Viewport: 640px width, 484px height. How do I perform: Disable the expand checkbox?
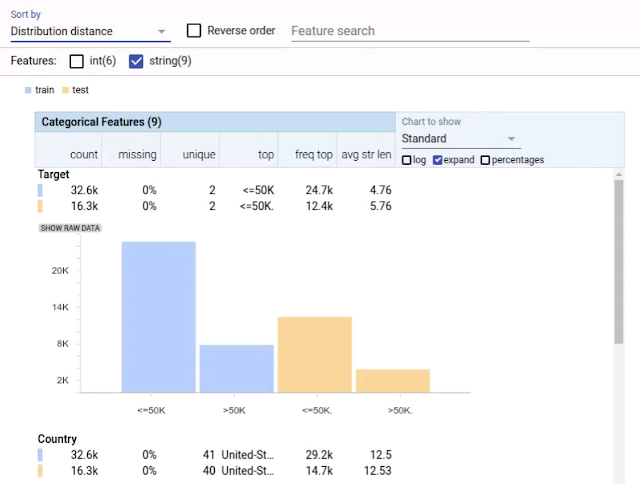tap(438, 160)
